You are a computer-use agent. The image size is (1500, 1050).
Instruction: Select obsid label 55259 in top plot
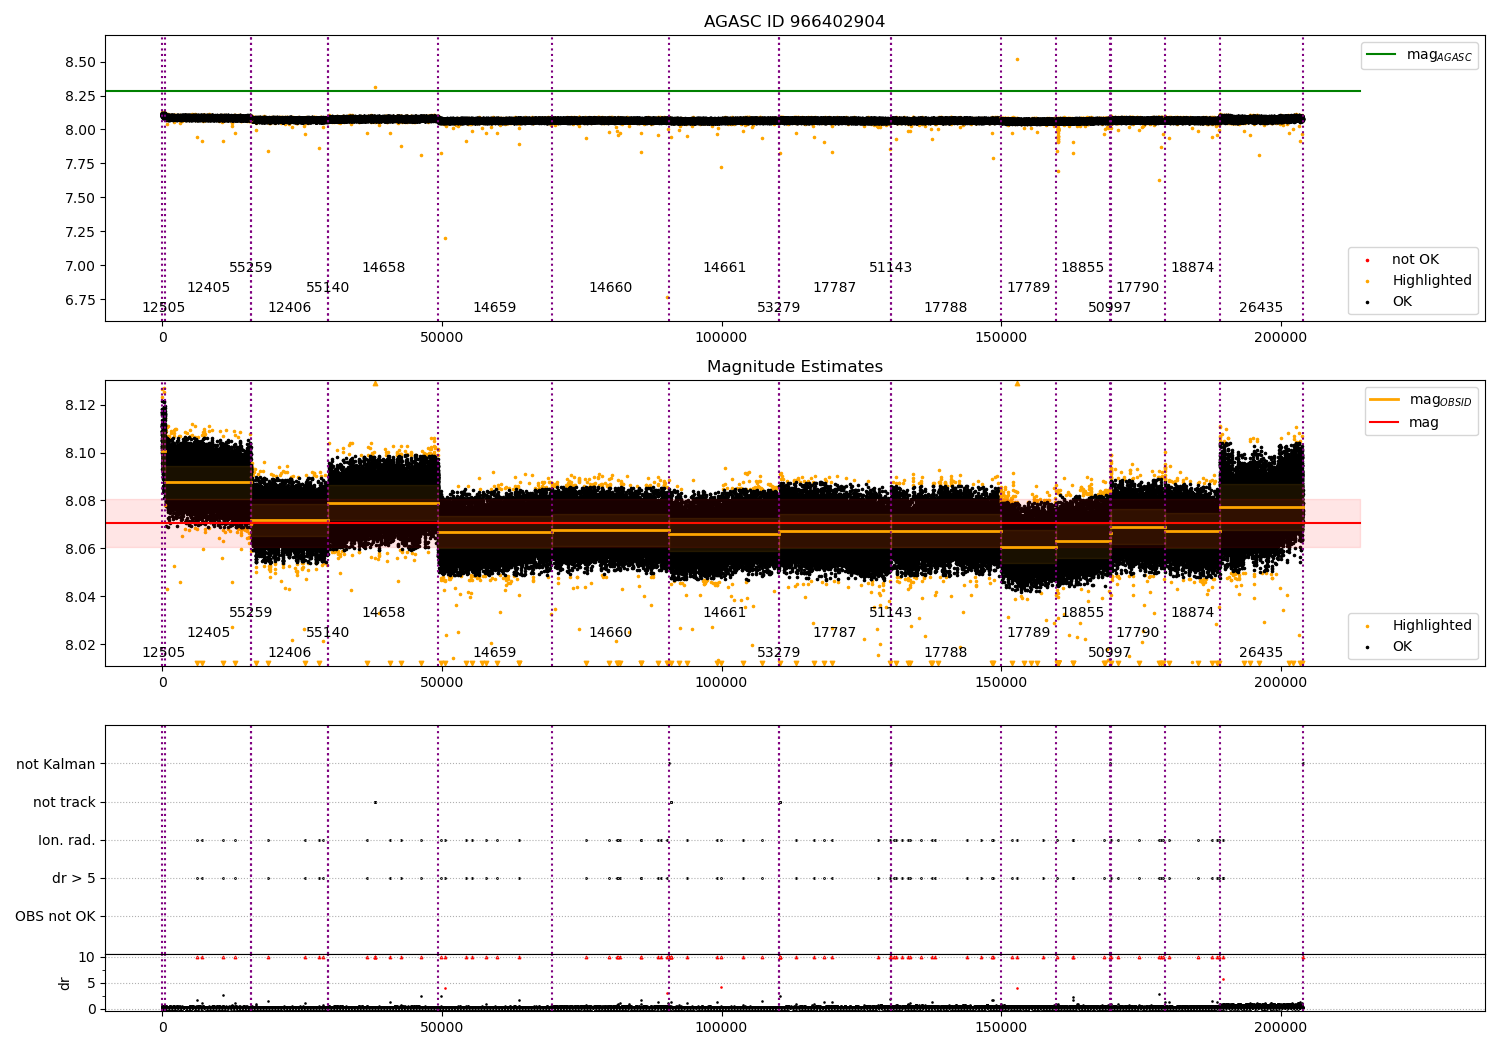(250, 268)
